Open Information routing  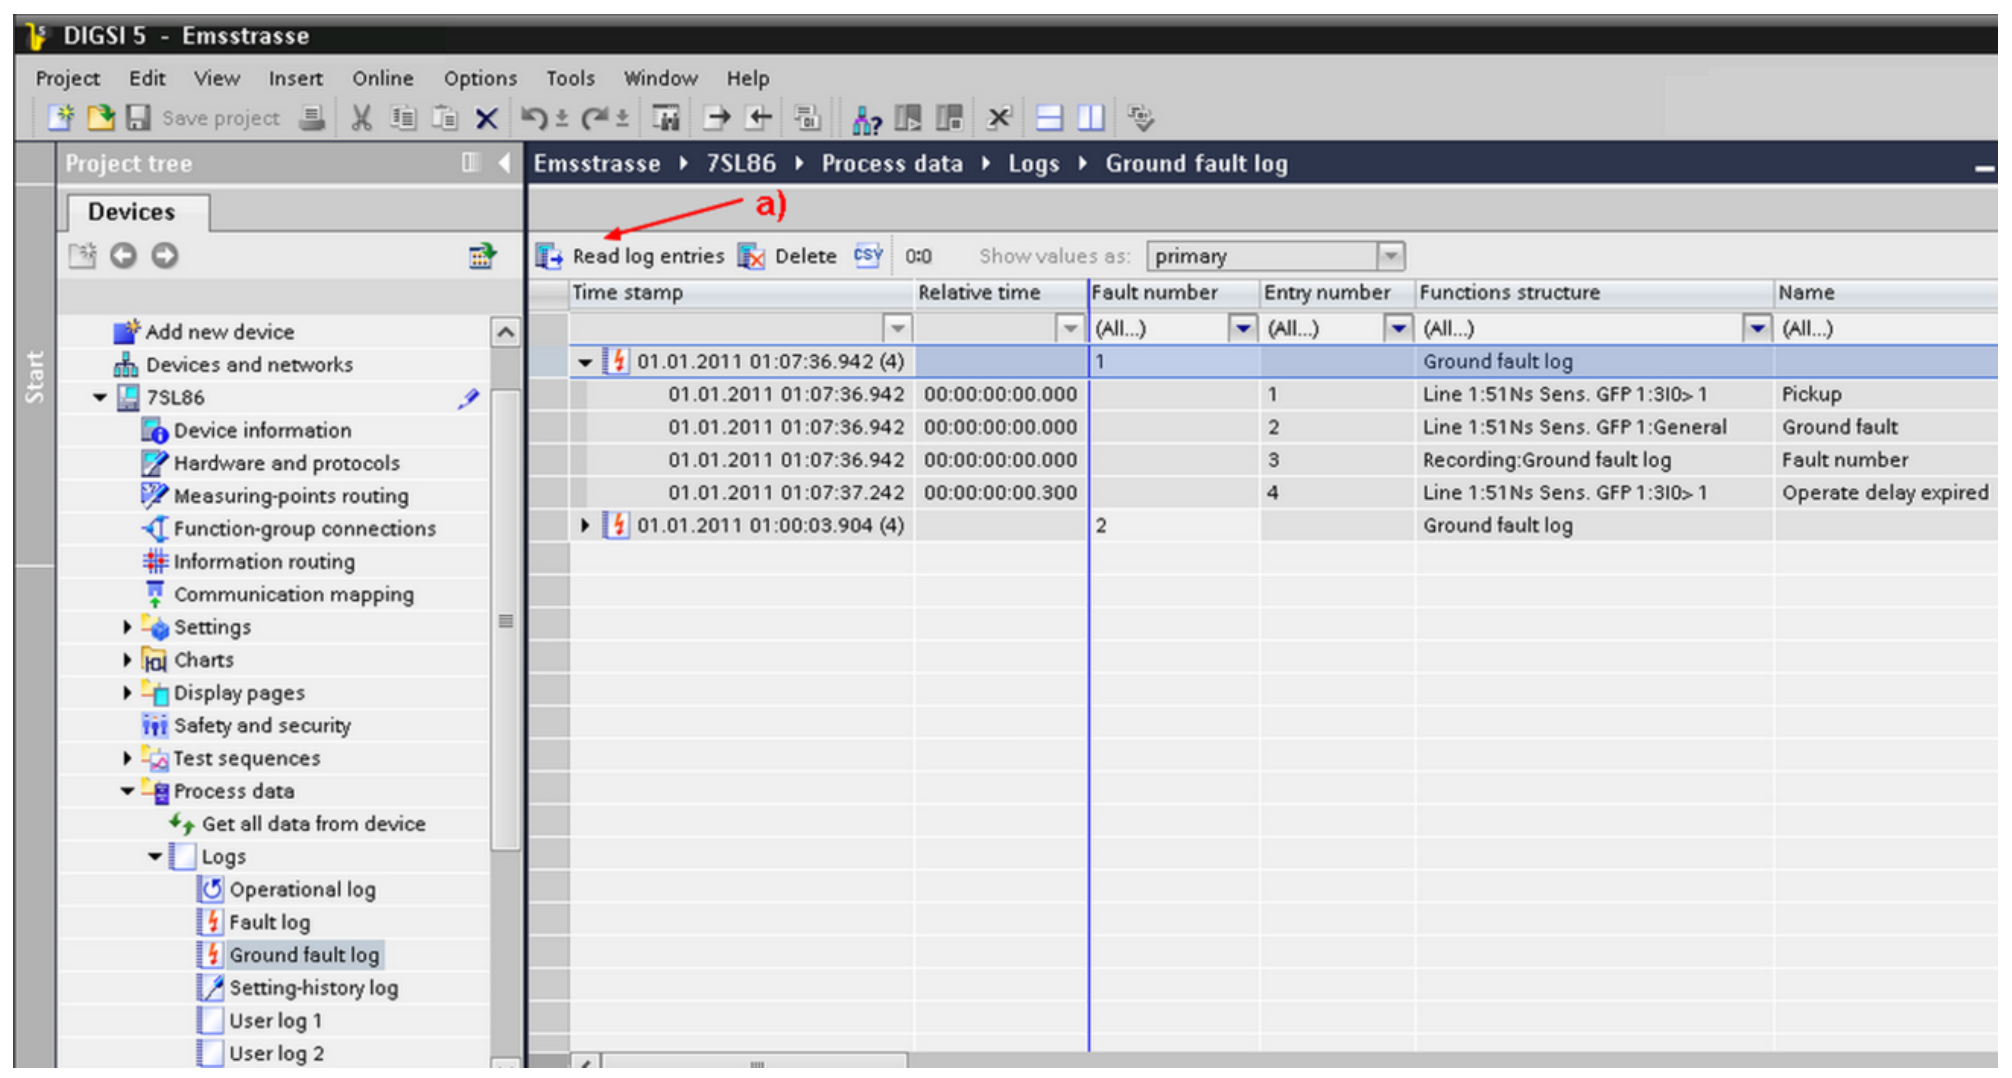point(264,562)
